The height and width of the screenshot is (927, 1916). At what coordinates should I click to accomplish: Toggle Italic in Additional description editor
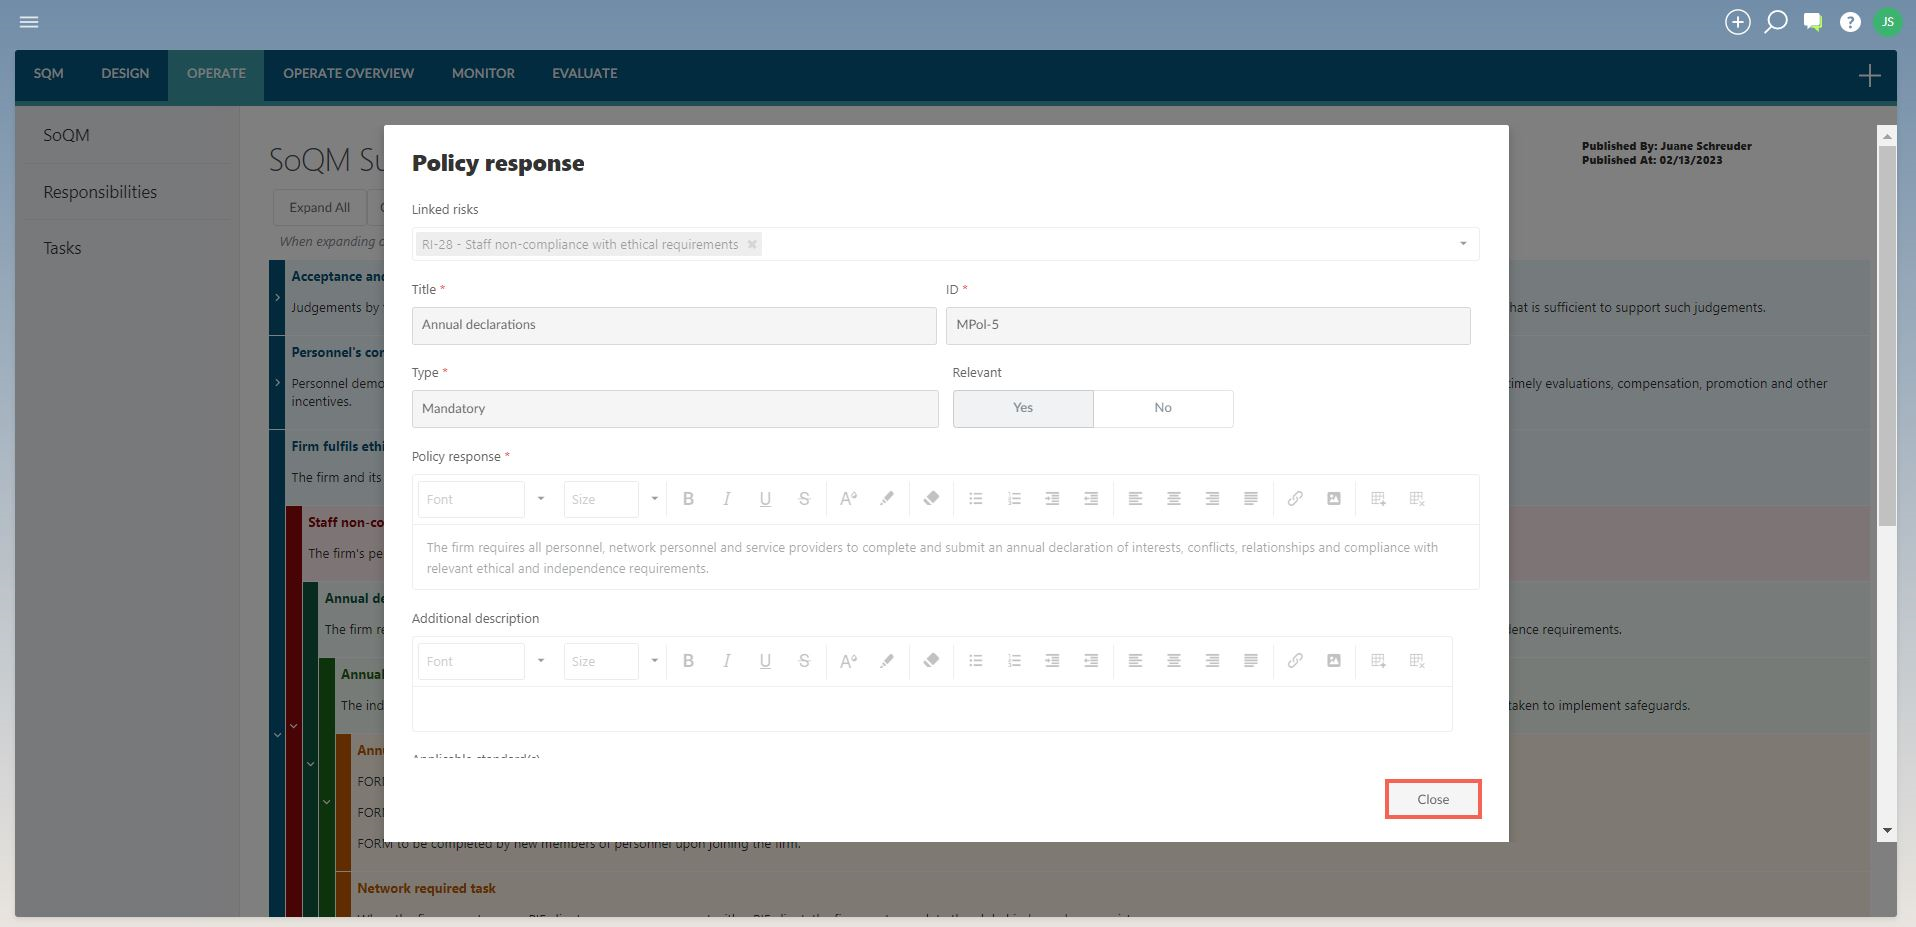point(727,661)
